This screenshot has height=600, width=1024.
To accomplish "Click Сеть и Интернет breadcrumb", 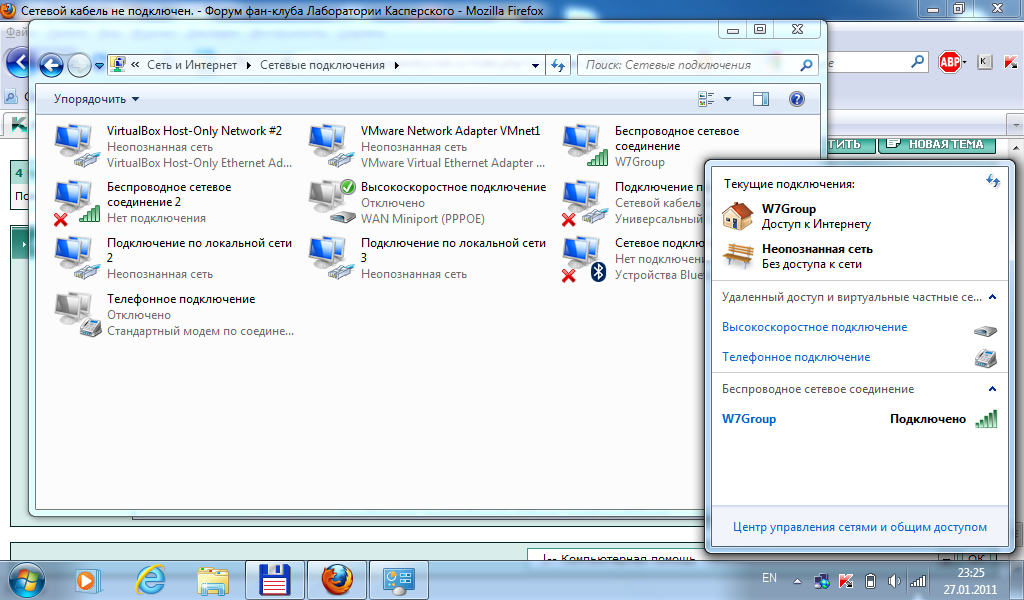I will [x=192, y=65].
